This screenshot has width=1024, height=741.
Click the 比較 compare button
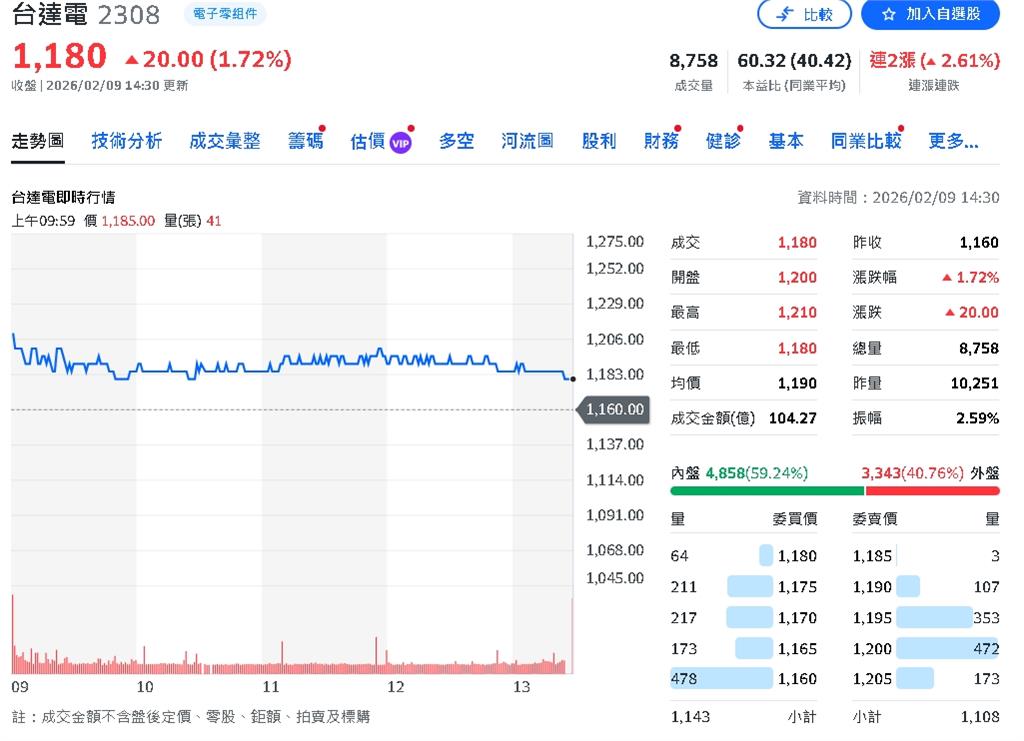pyautogui.click(x=804, y=14)
